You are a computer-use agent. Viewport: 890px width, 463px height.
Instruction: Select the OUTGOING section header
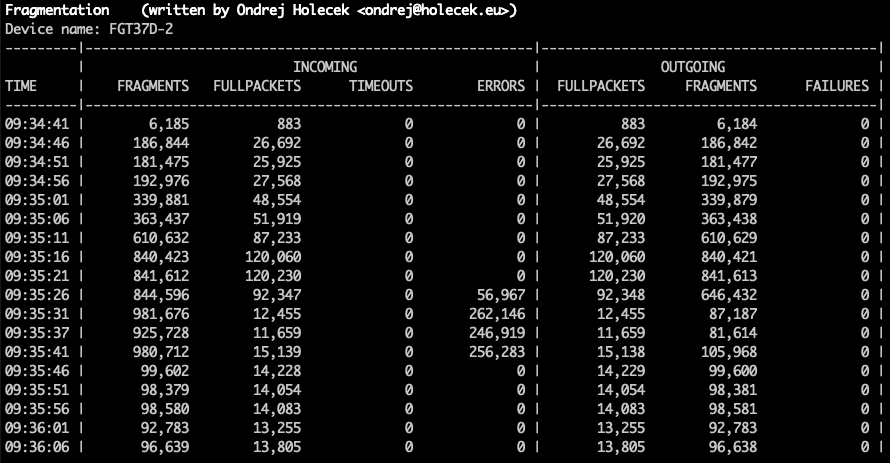click(692, 67)
